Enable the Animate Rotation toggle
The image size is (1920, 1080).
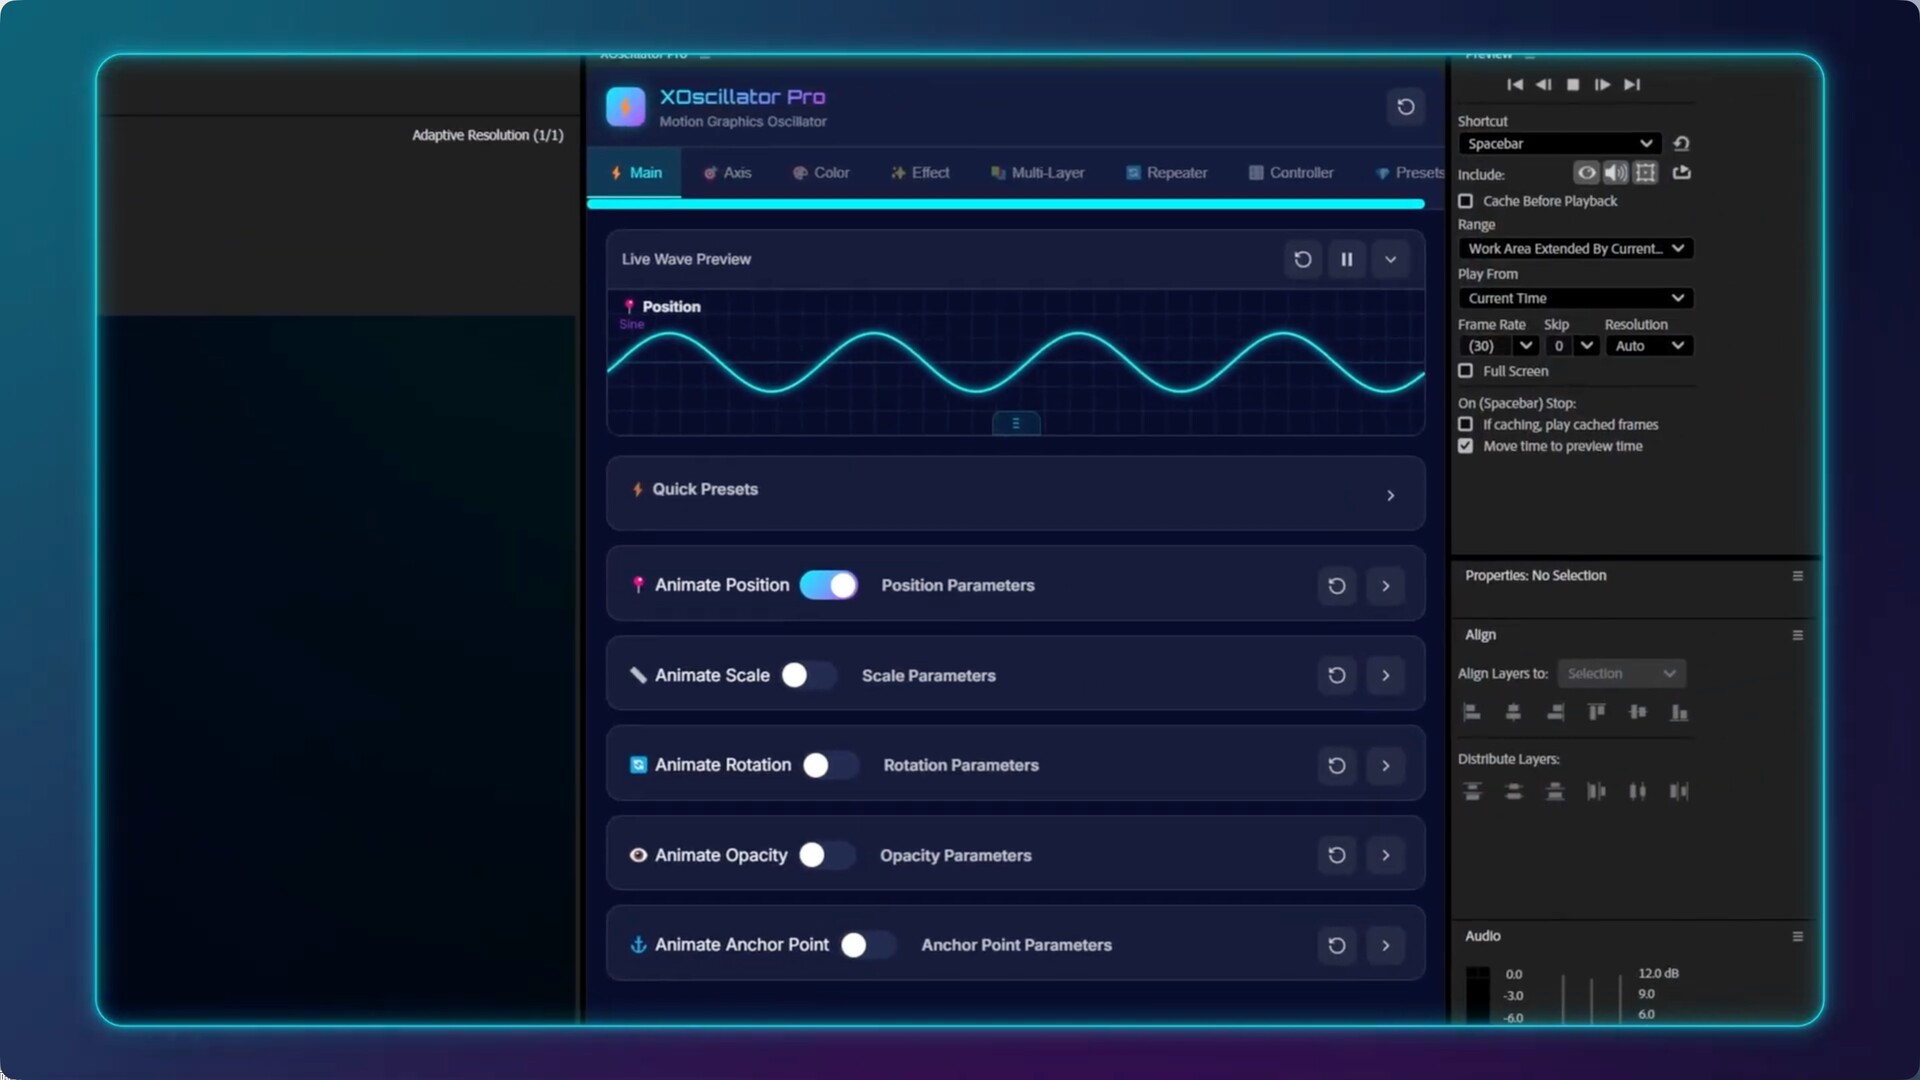coord(829,765)
